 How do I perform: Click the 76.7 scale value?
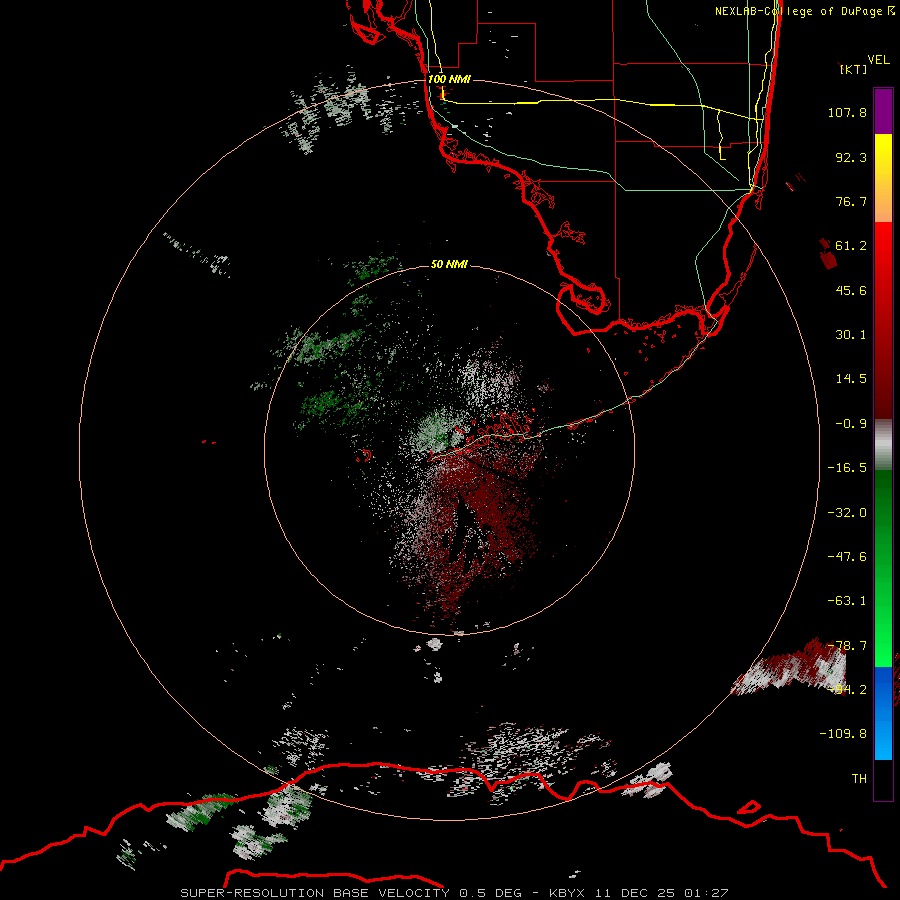(x=851, y=201)
